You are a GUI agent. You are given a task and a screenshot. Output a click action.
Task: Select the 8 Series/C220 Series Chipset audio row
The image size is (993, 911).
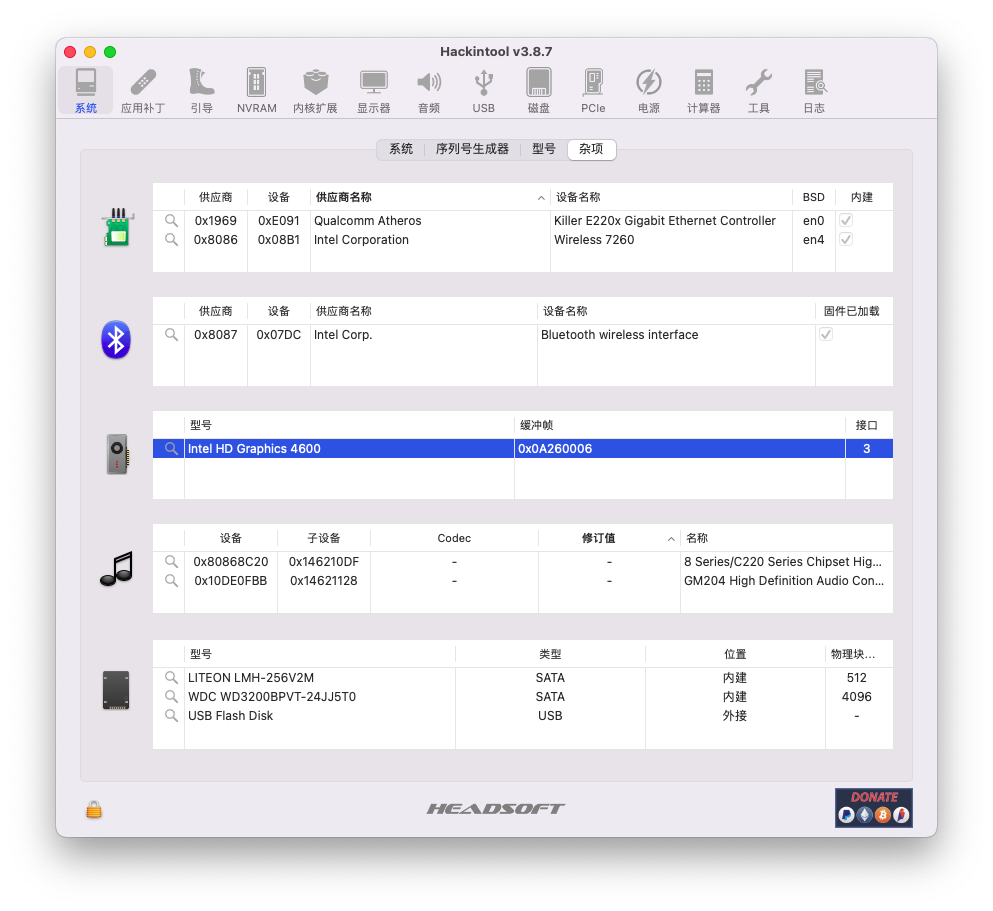click(522, 562)
